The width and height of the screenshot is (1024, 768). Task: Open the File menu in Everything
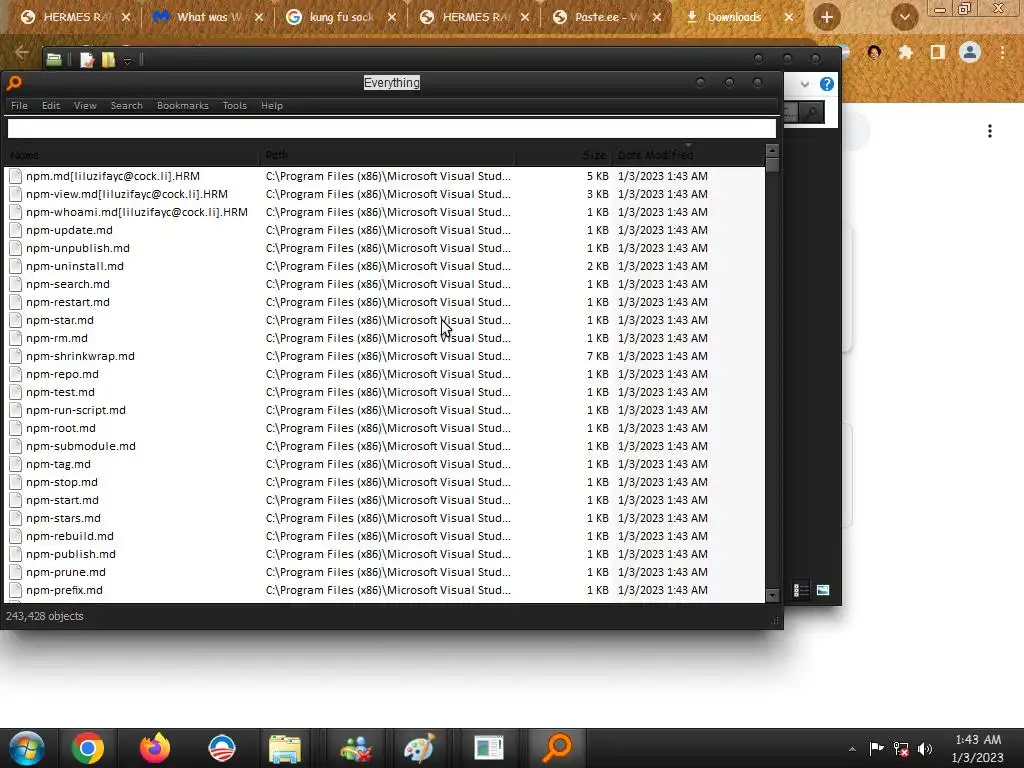(x=20, y=106)
